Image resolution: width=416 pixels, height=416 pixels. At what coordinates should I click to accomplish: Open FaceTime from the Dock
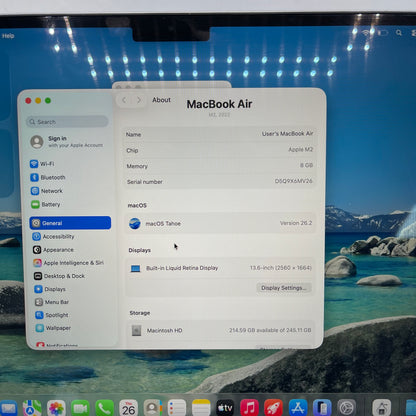click(x=80, y=408)
